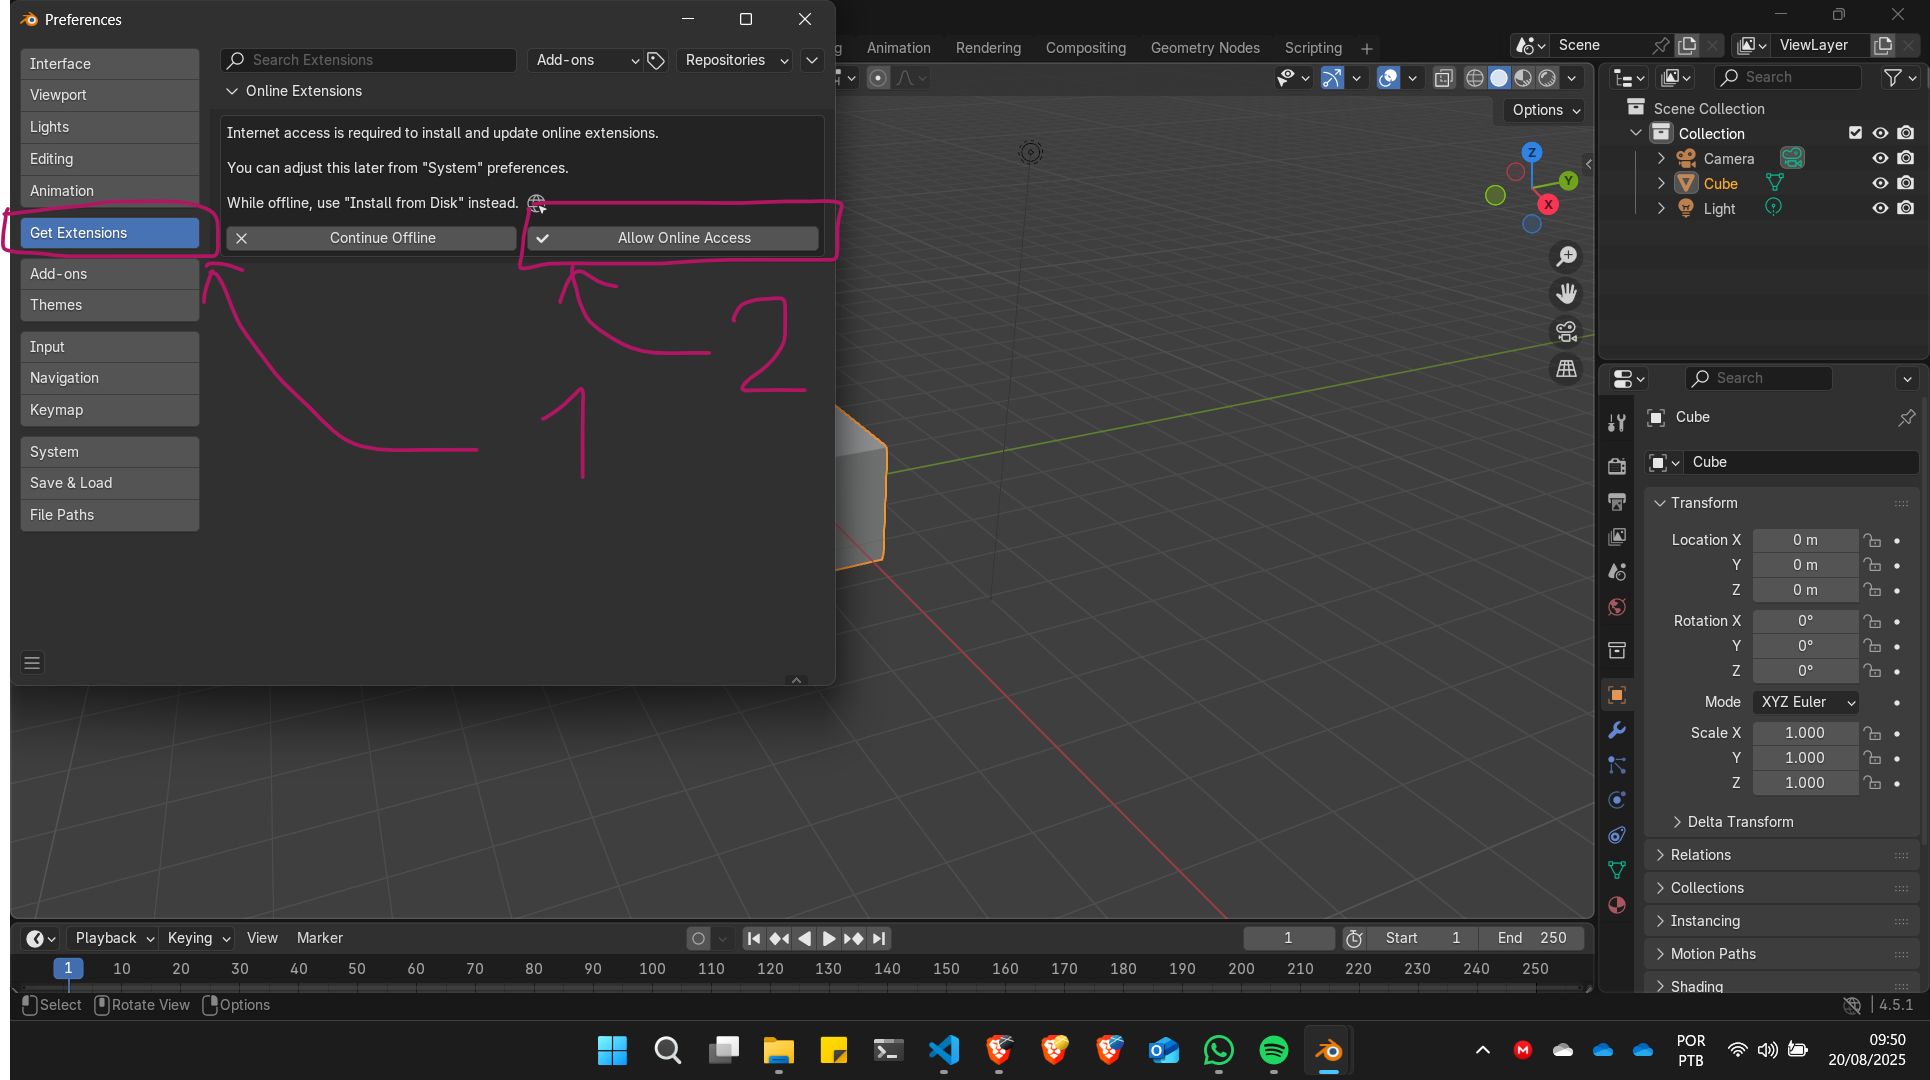Image resolution: width=1930 pixels, height=1080 pixels.
Task: Click Scale X value field
Action: 1804,733
